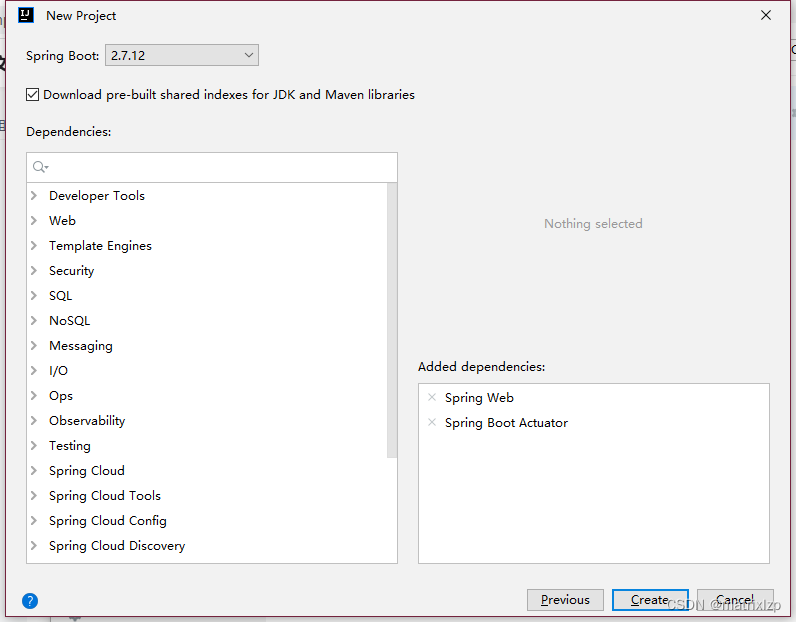Toggle Download pre-built shared indexes checkbox
The image size is (796, 622).
(x=32, y=95)
